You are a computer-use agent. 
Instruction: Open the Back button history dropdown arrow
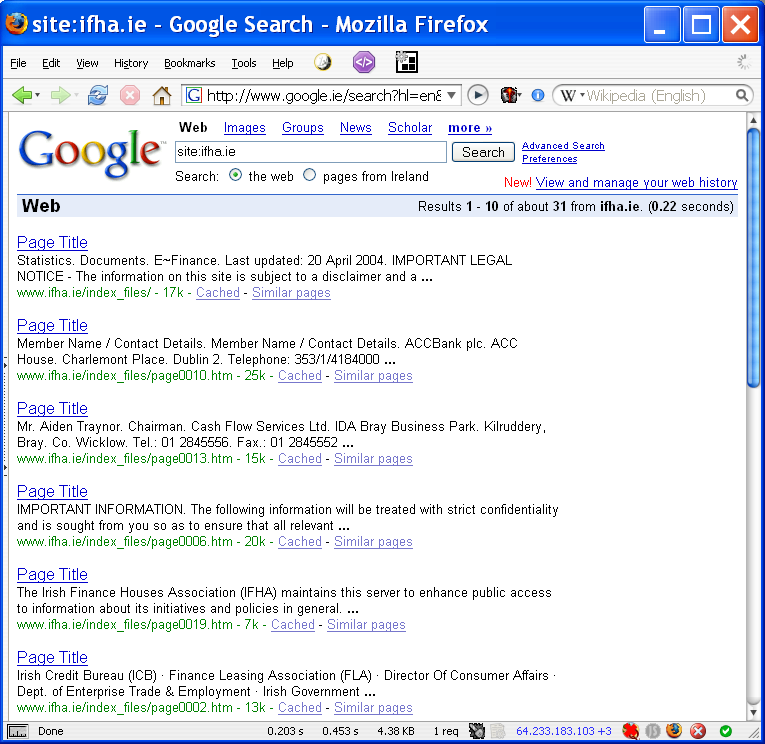(x=38, y=95)
